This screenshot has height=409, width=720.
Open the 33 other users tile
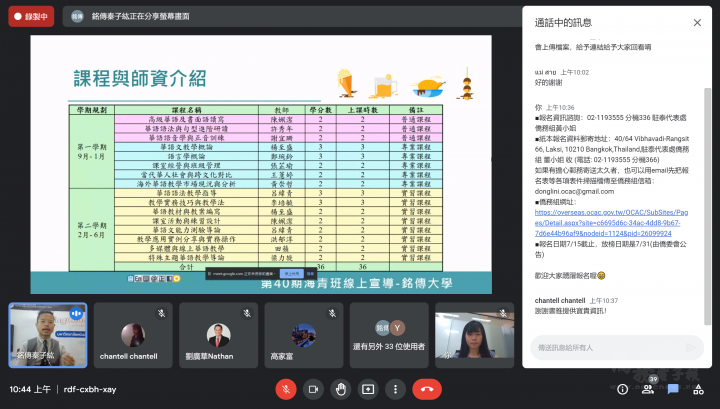click(389, 335)
